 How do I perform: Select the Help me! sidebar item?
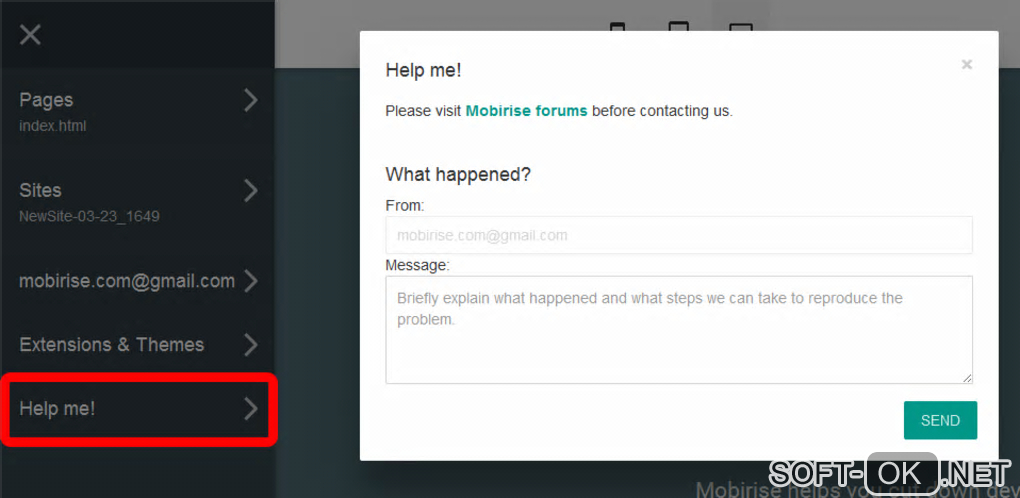pyautogui.click(x=139, y=408)
